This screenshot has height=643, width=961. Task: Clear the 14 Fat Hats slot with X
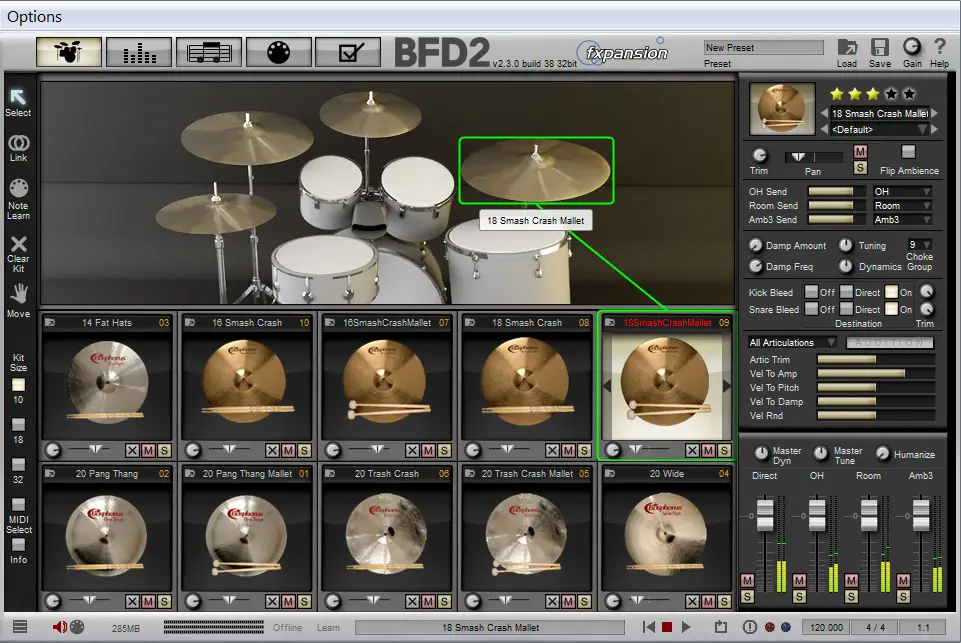132,451
